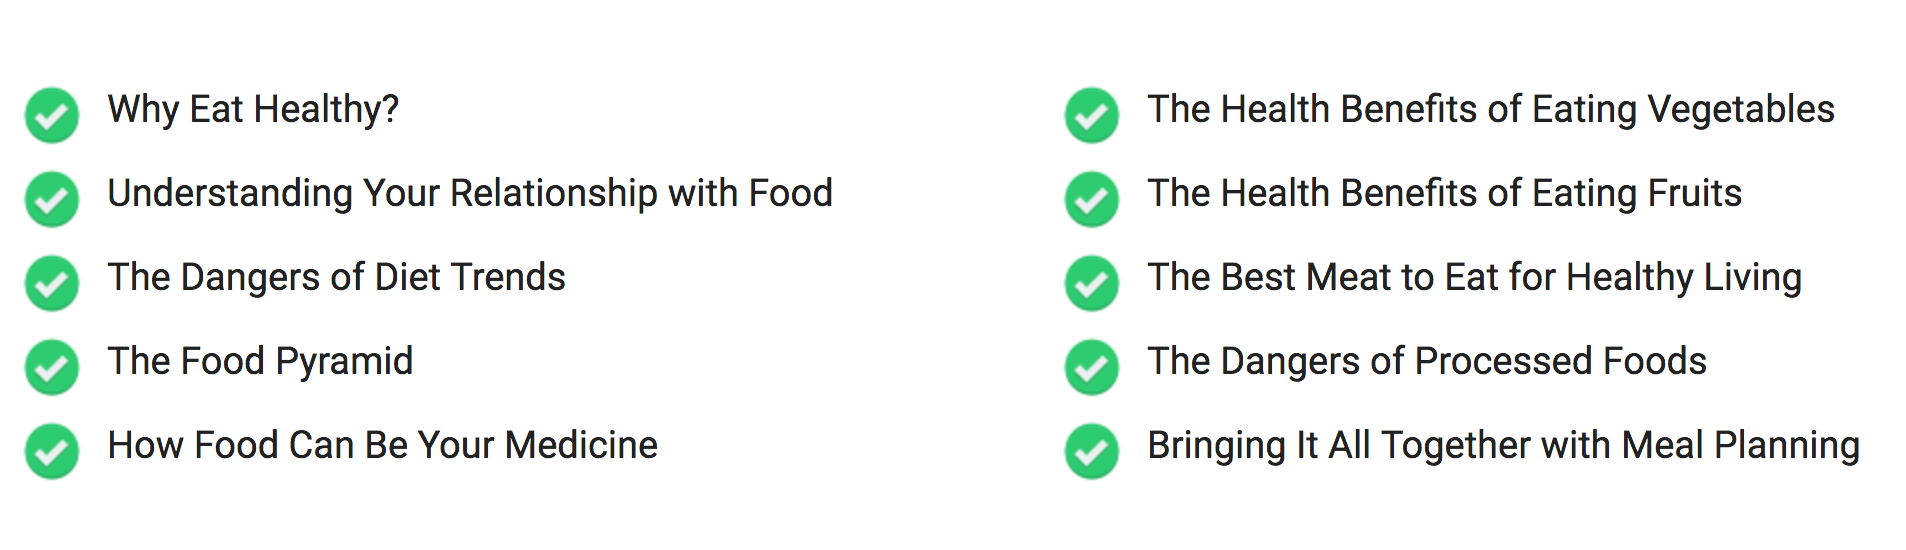Click checkmark beside Bringing It All Together
The image size is (1906, 550).
point(1092,451)
